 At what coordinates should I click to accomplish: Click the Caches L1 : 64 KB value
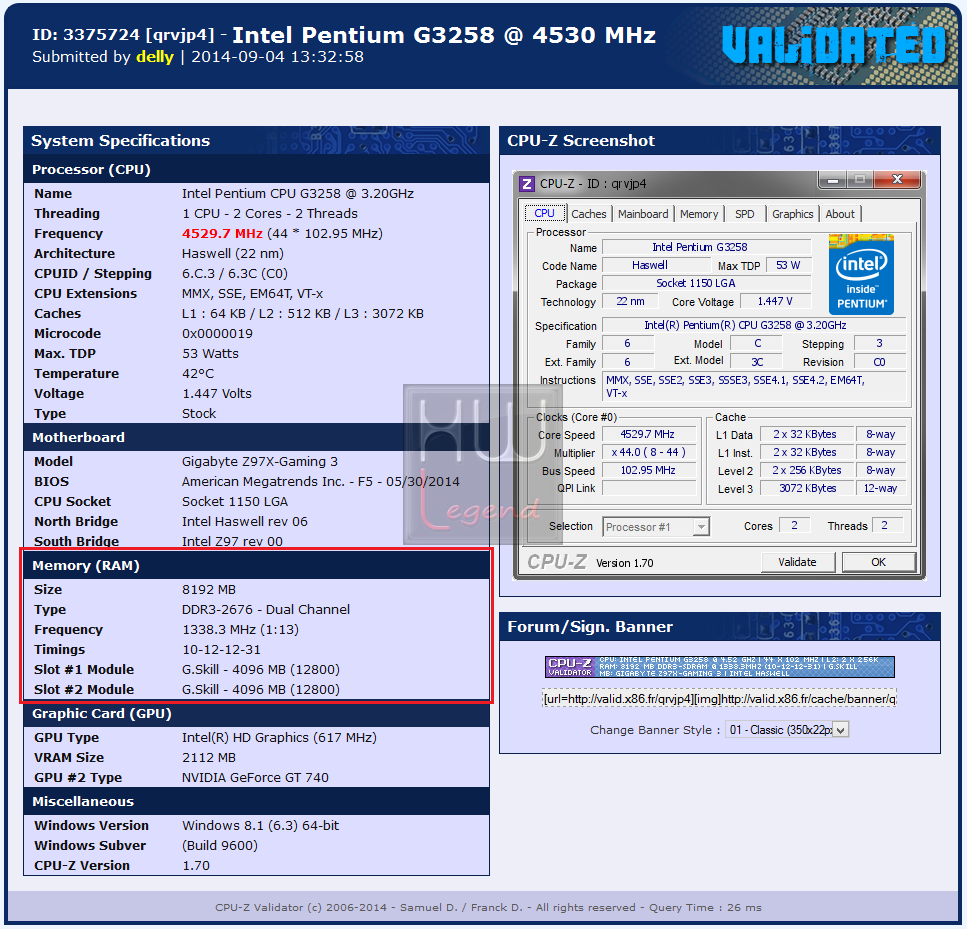click(303, 314)
